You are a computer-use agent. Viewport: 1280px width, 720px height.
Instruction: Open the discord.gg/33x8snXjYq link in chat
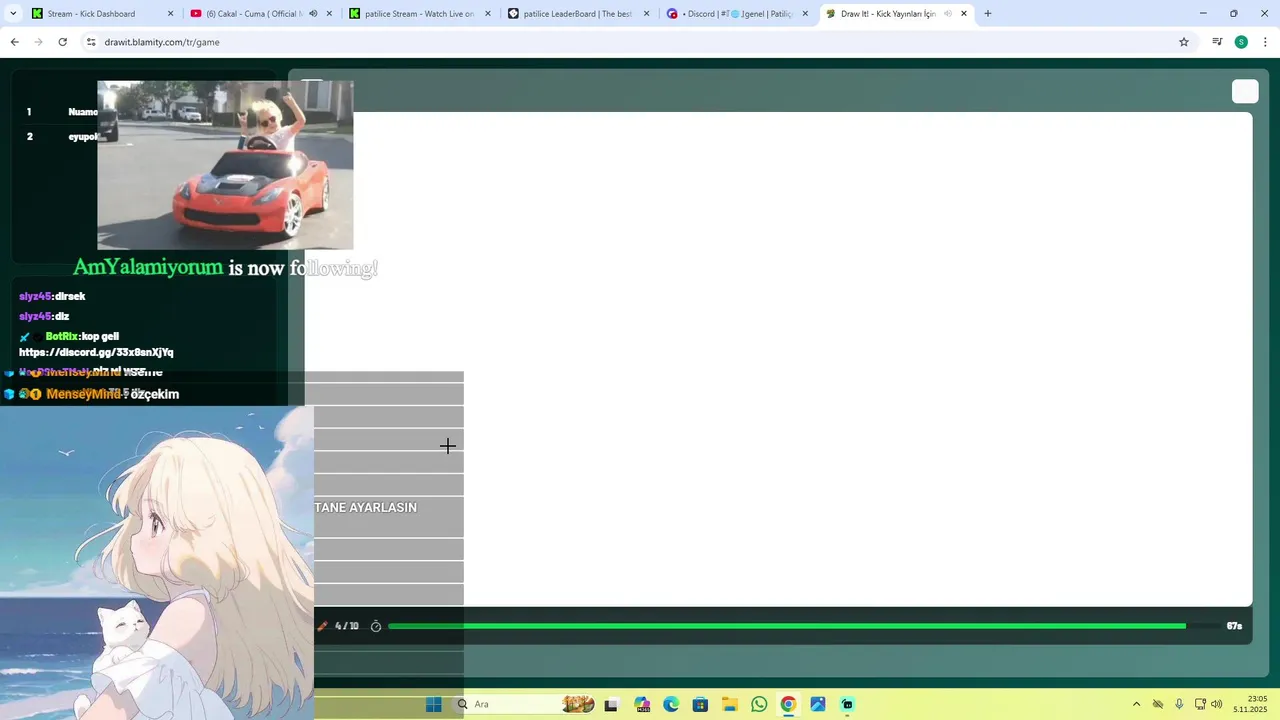[x=96, y=352]
